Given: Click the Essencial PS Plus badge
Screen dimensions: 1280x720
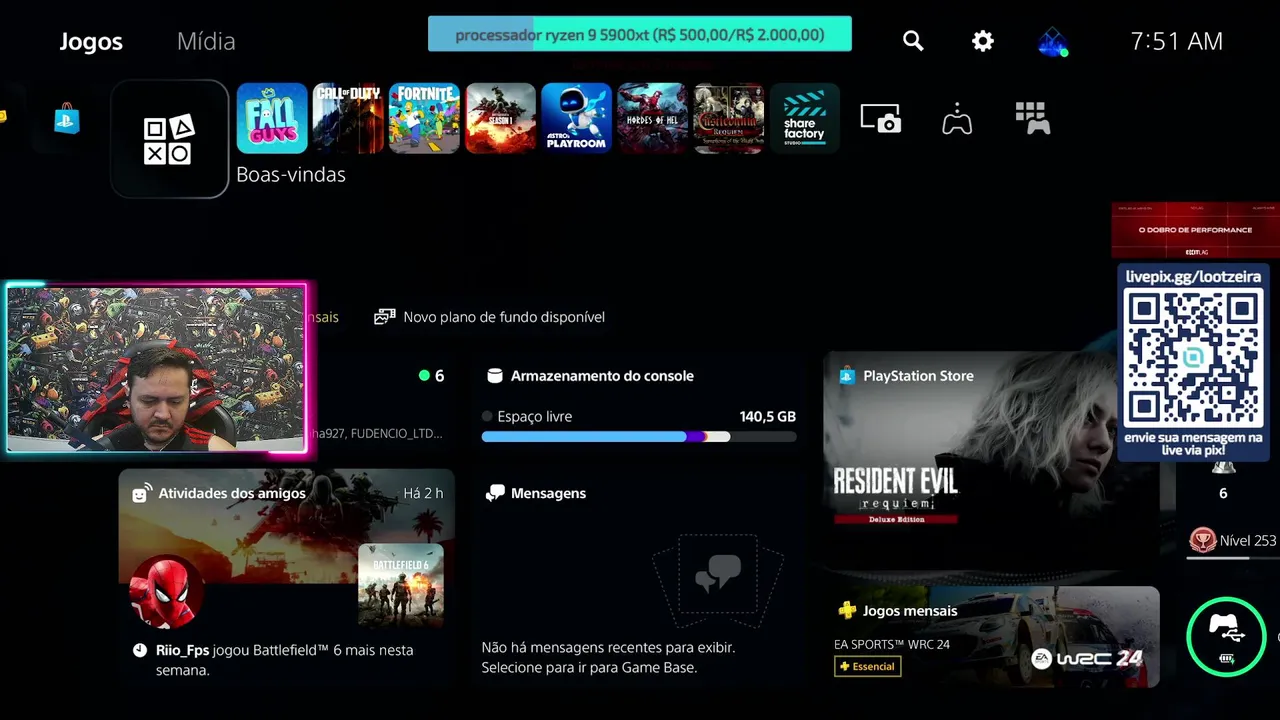Looking at the screenshot, I should tap(868, 666).
